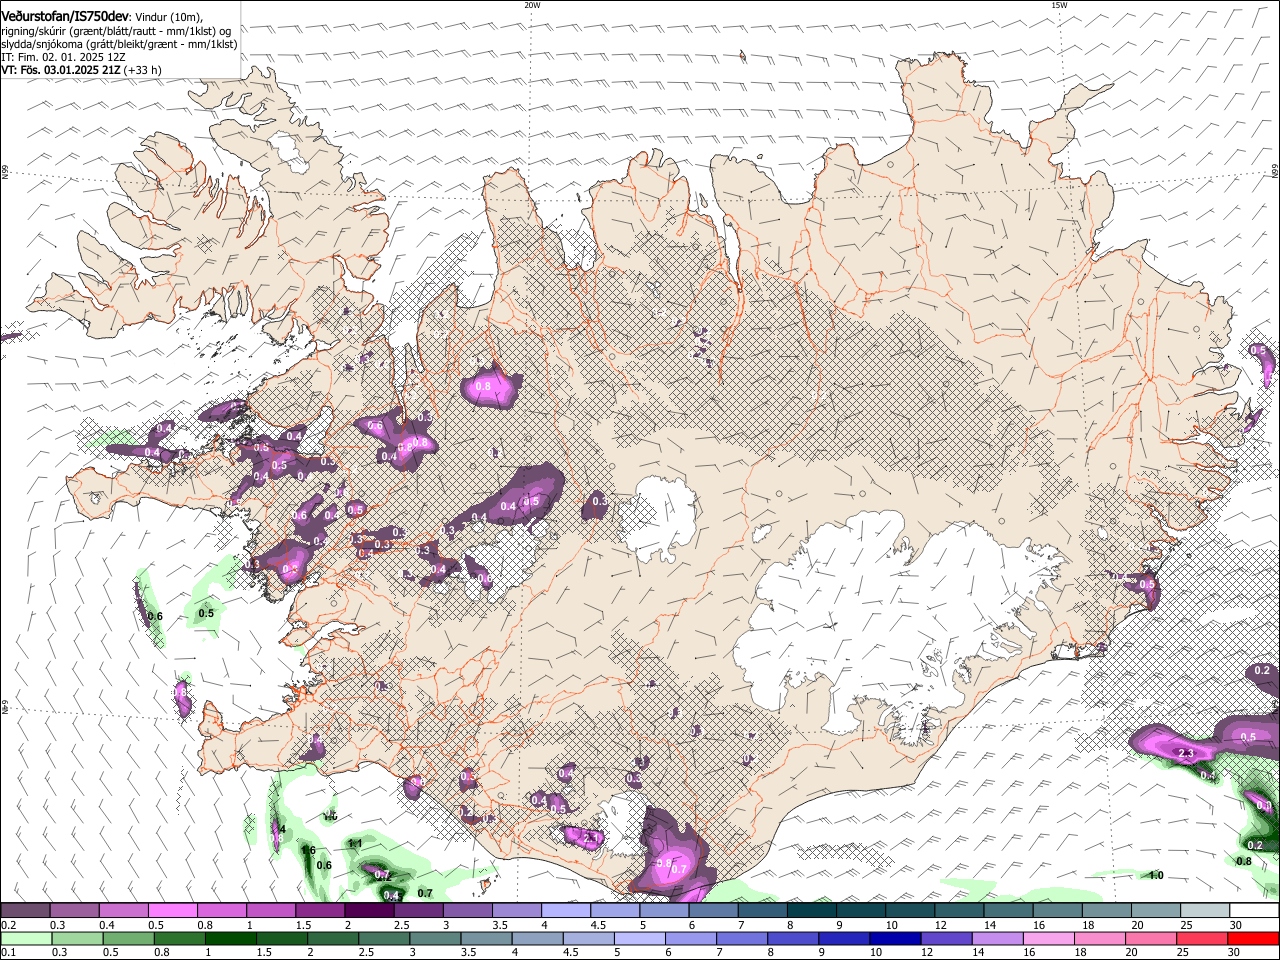The image size is (1280, 960).
Task: Click the '0.2' label under upper legend row
Action: coord(7,925)
